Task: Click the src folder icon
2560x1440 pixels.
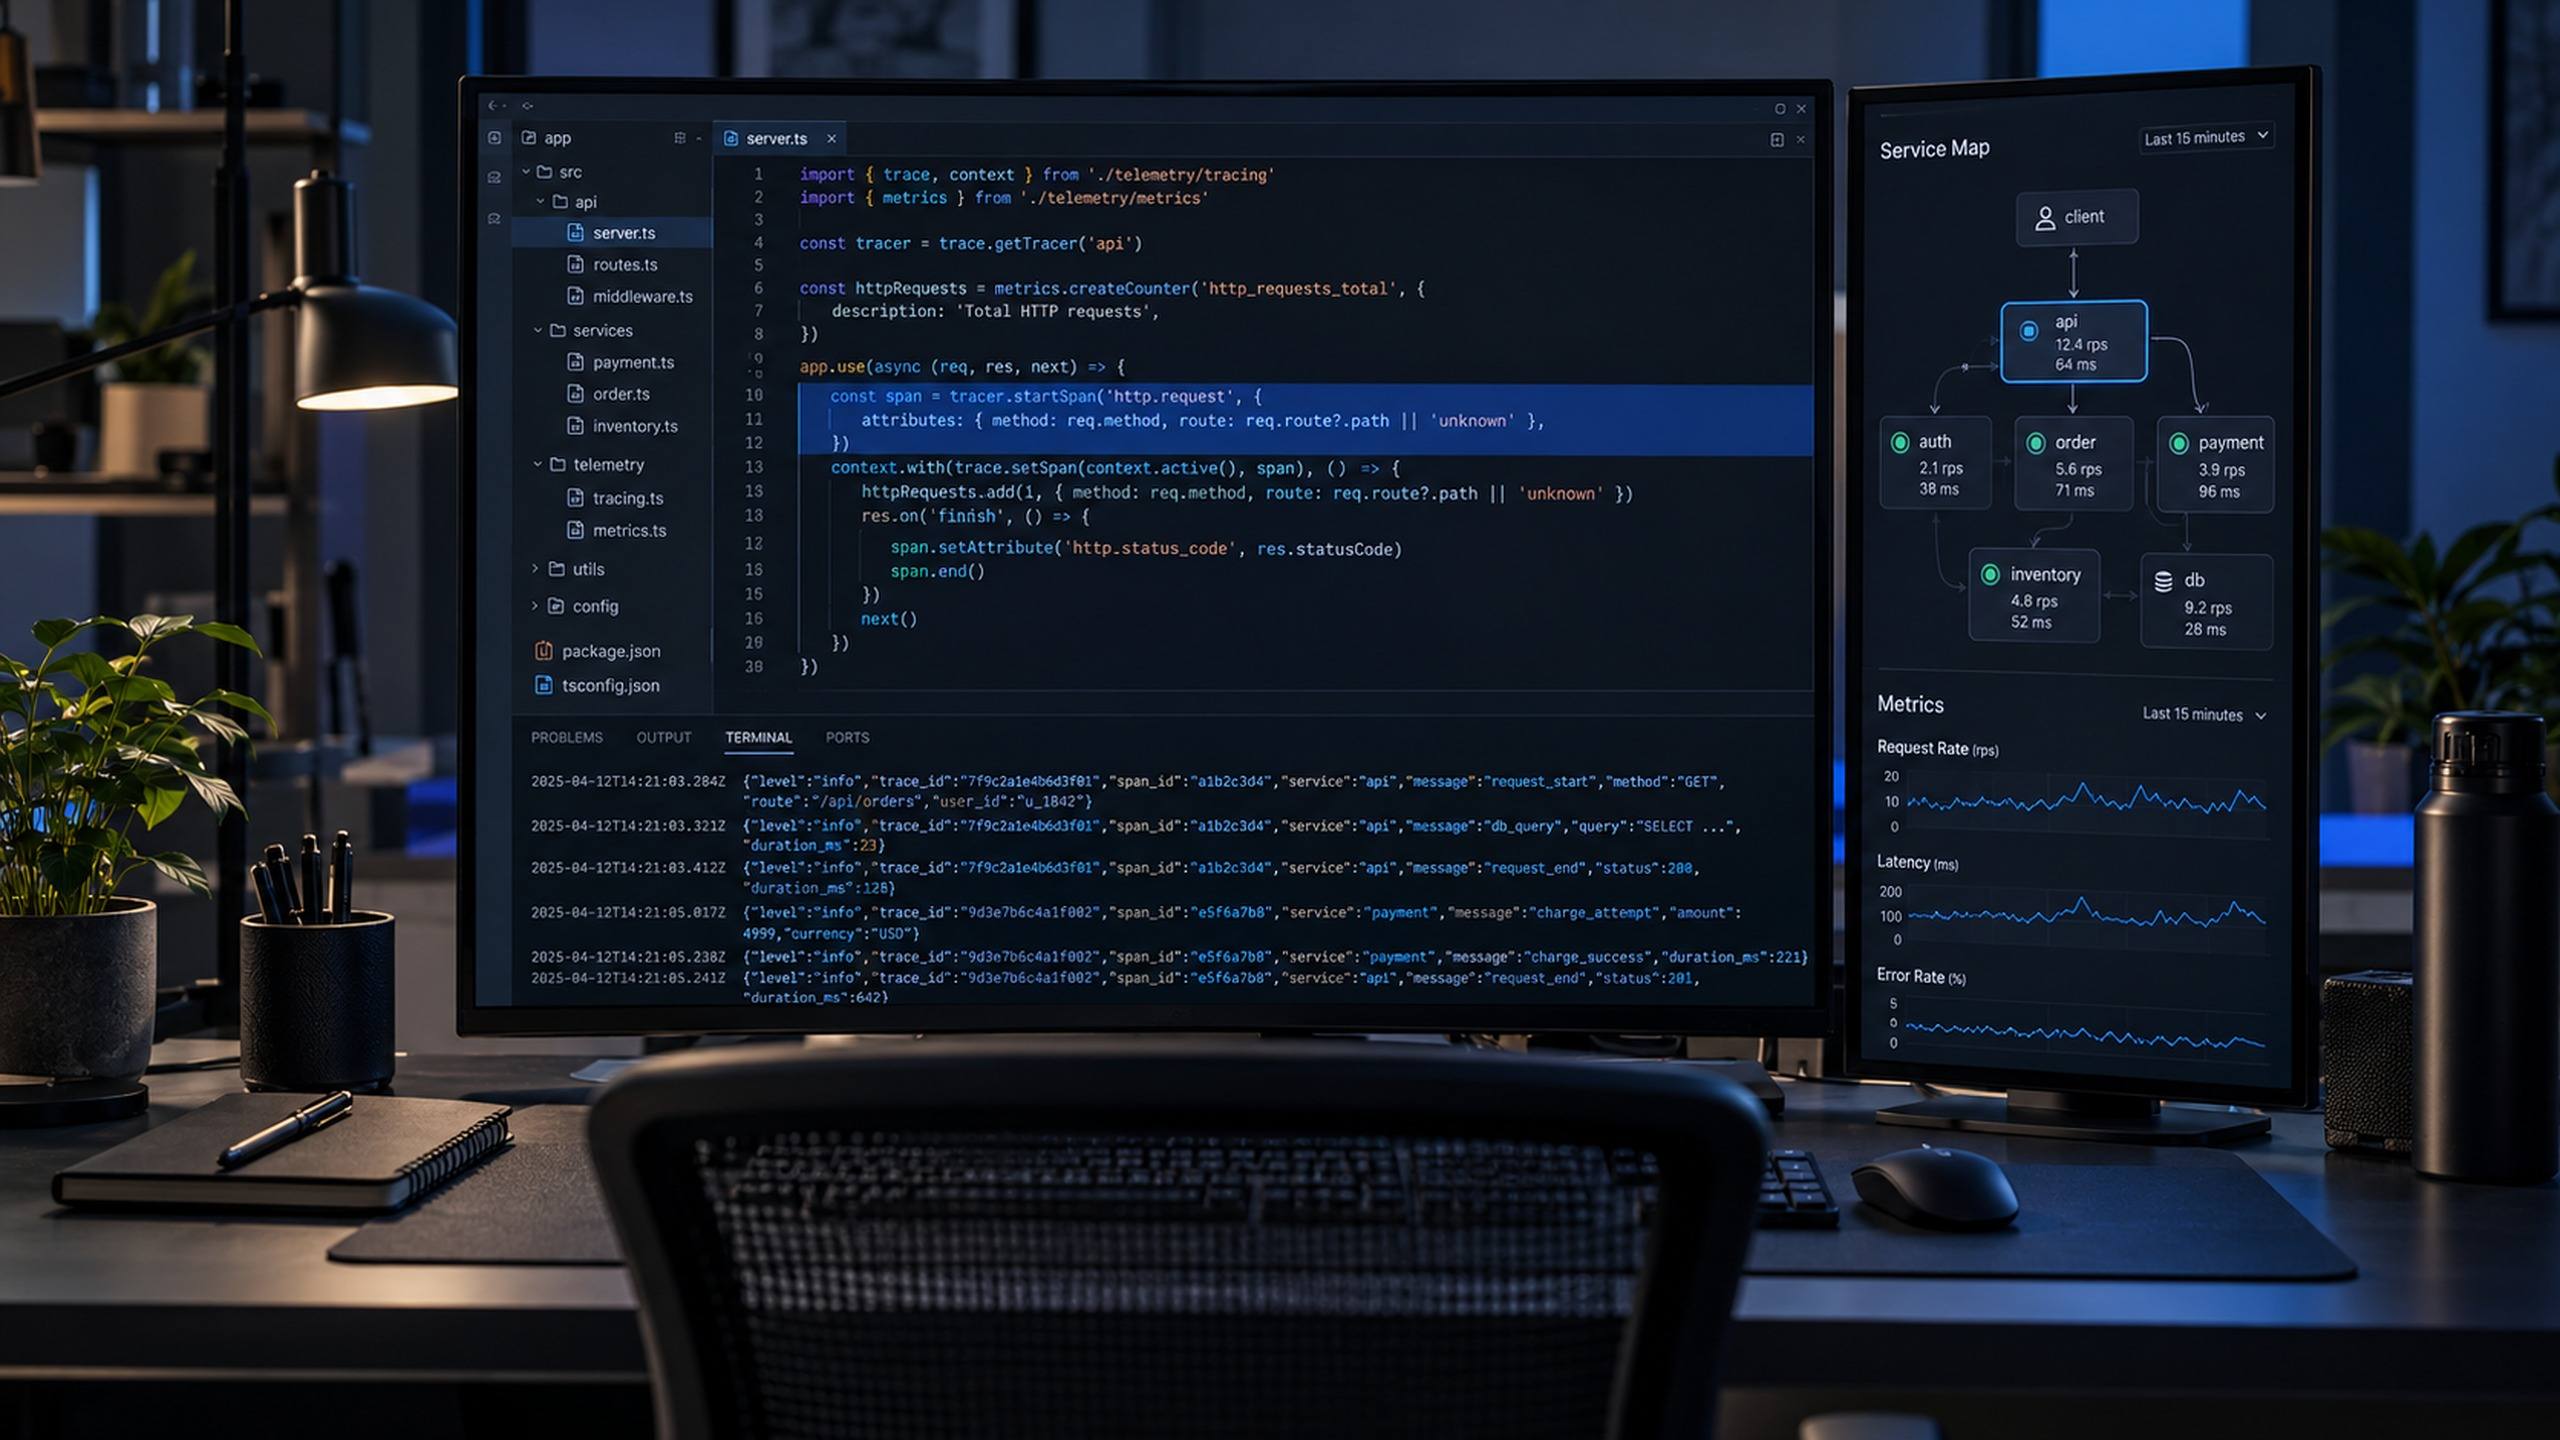Action: 545,172
